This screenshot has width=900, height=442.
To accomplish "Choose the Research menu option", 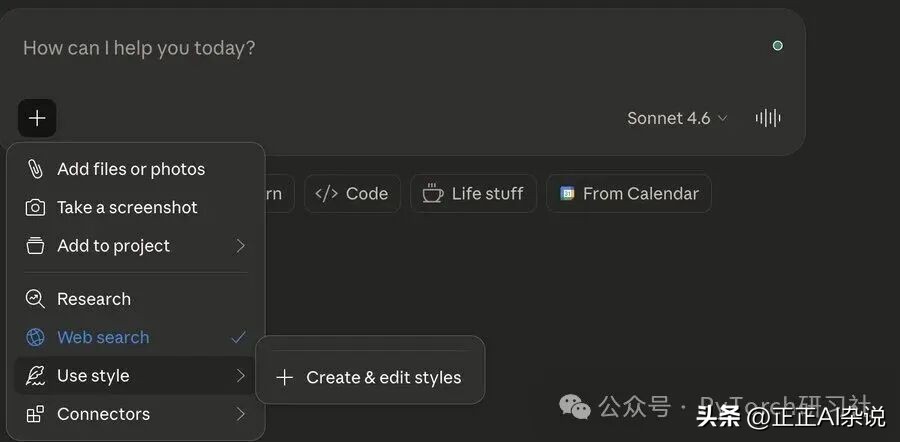I will [x=94, y=299].
